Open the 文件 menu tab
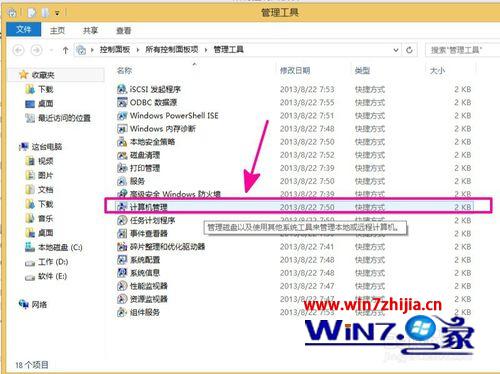This screenshot has width=500, height=374. (24, 30)
